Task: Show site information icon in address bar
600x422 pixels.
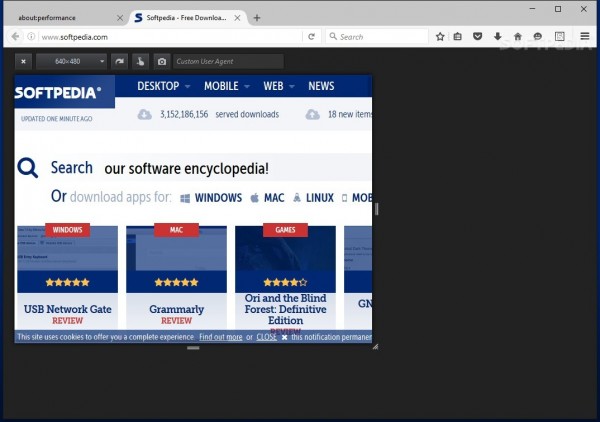Action: 31,37
